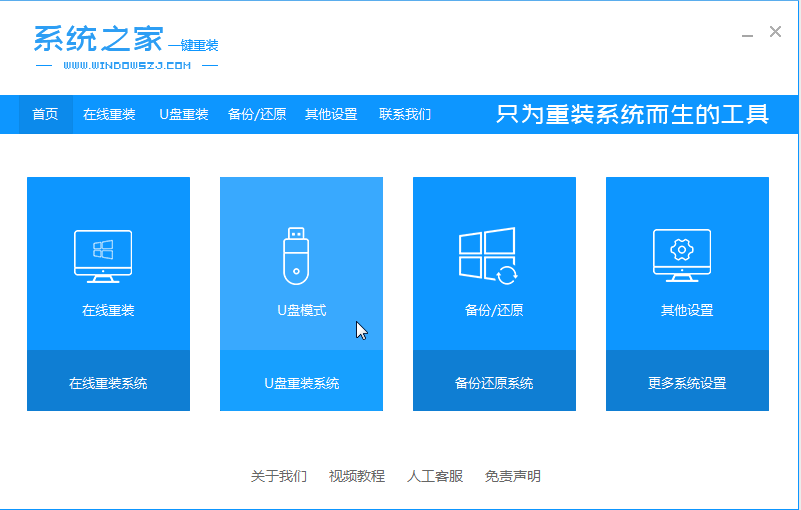801x510 pixels.
Task: Click the U盘模式 card label text
Action: pyautogui.click(x=301, y=310)
